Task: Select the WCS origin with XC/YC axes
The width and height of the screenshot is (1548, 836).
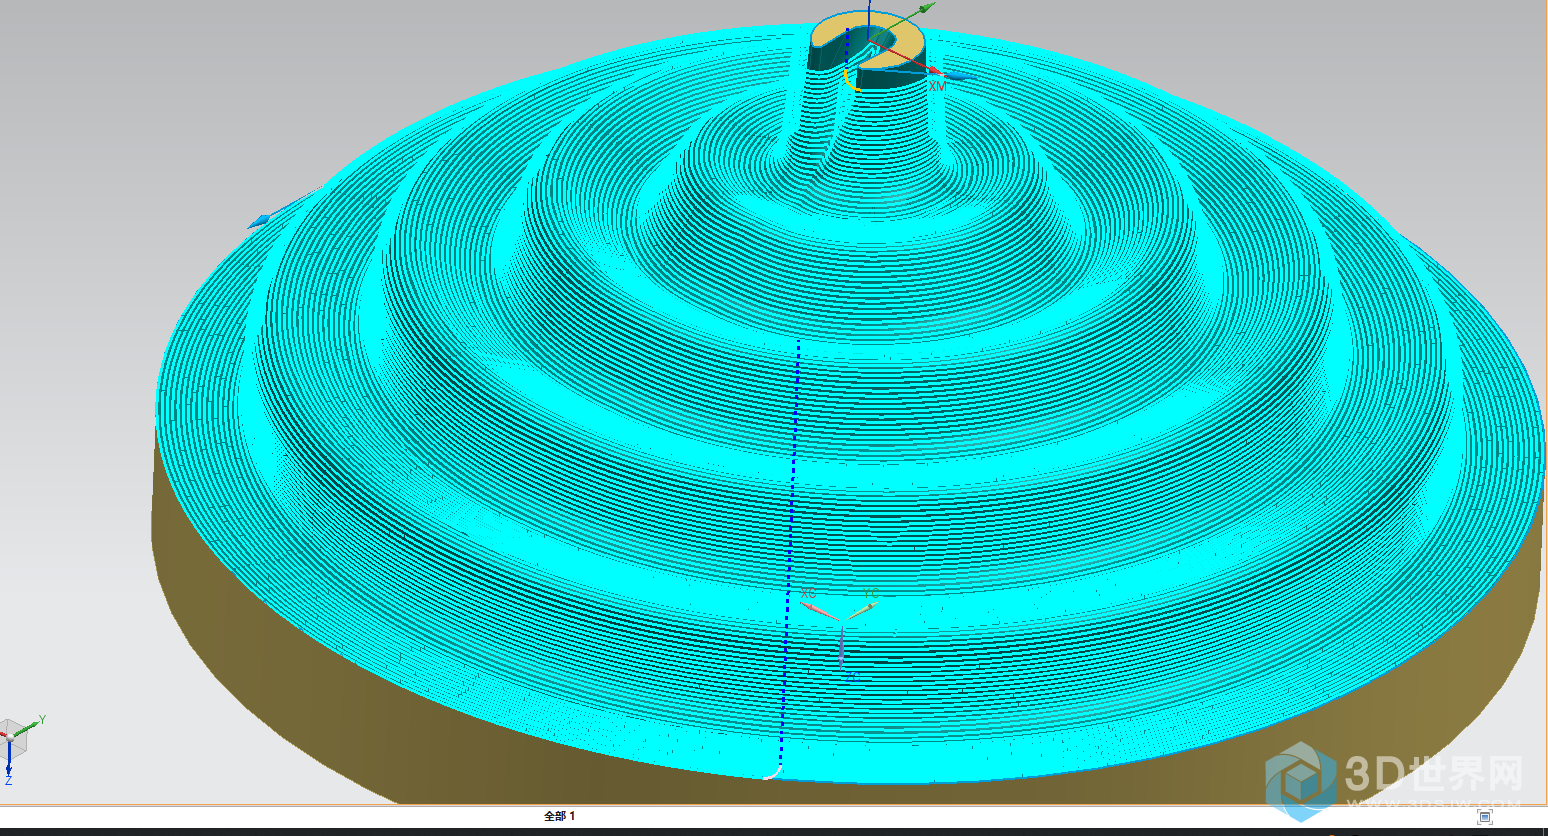Action: click(x=842, y=620)
